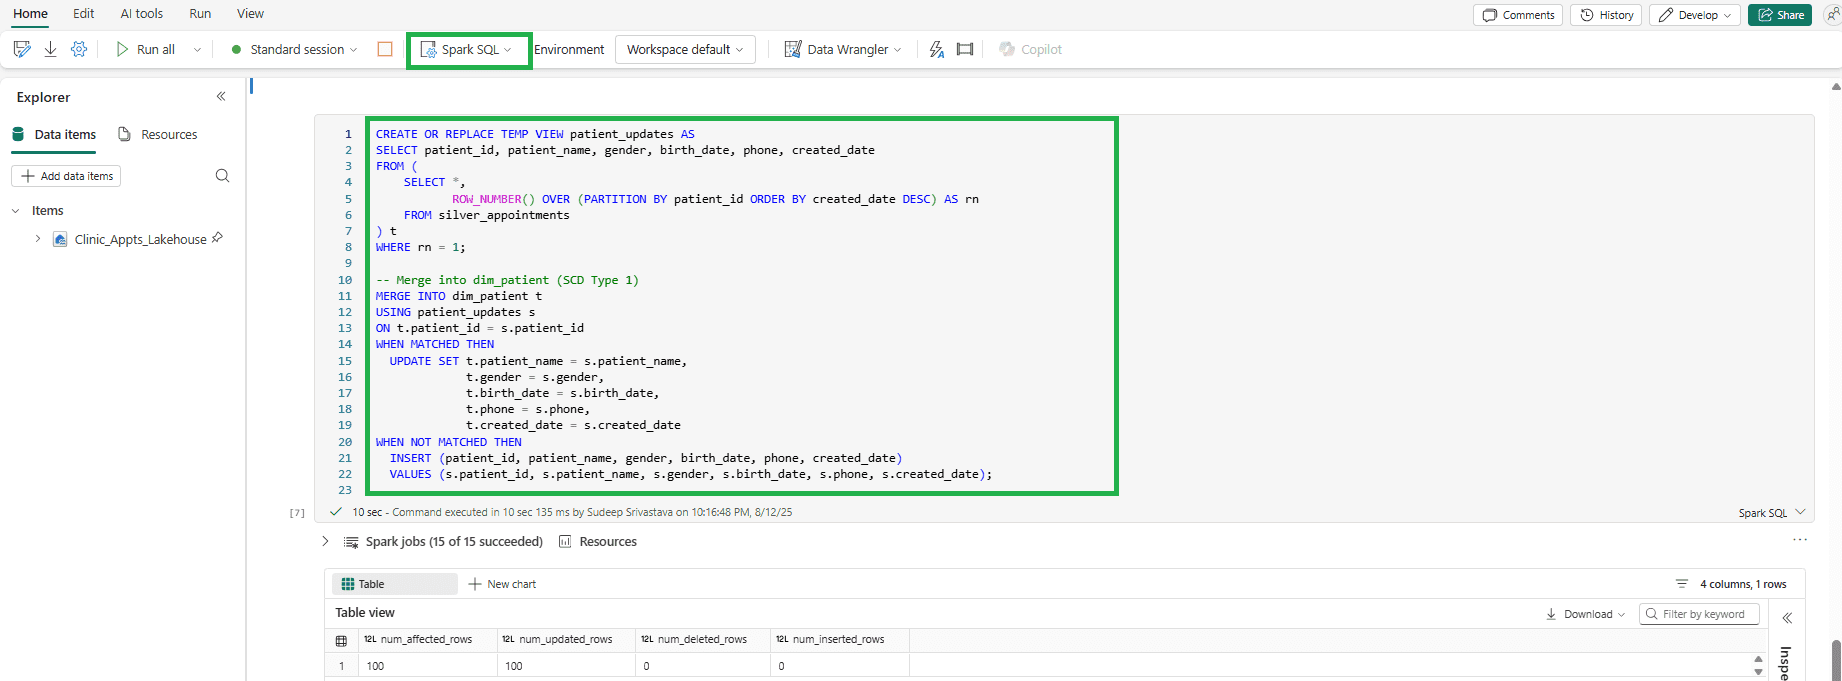Click the download notebook icon in toolbar
1842x681 pixels.
click(50, 49)
